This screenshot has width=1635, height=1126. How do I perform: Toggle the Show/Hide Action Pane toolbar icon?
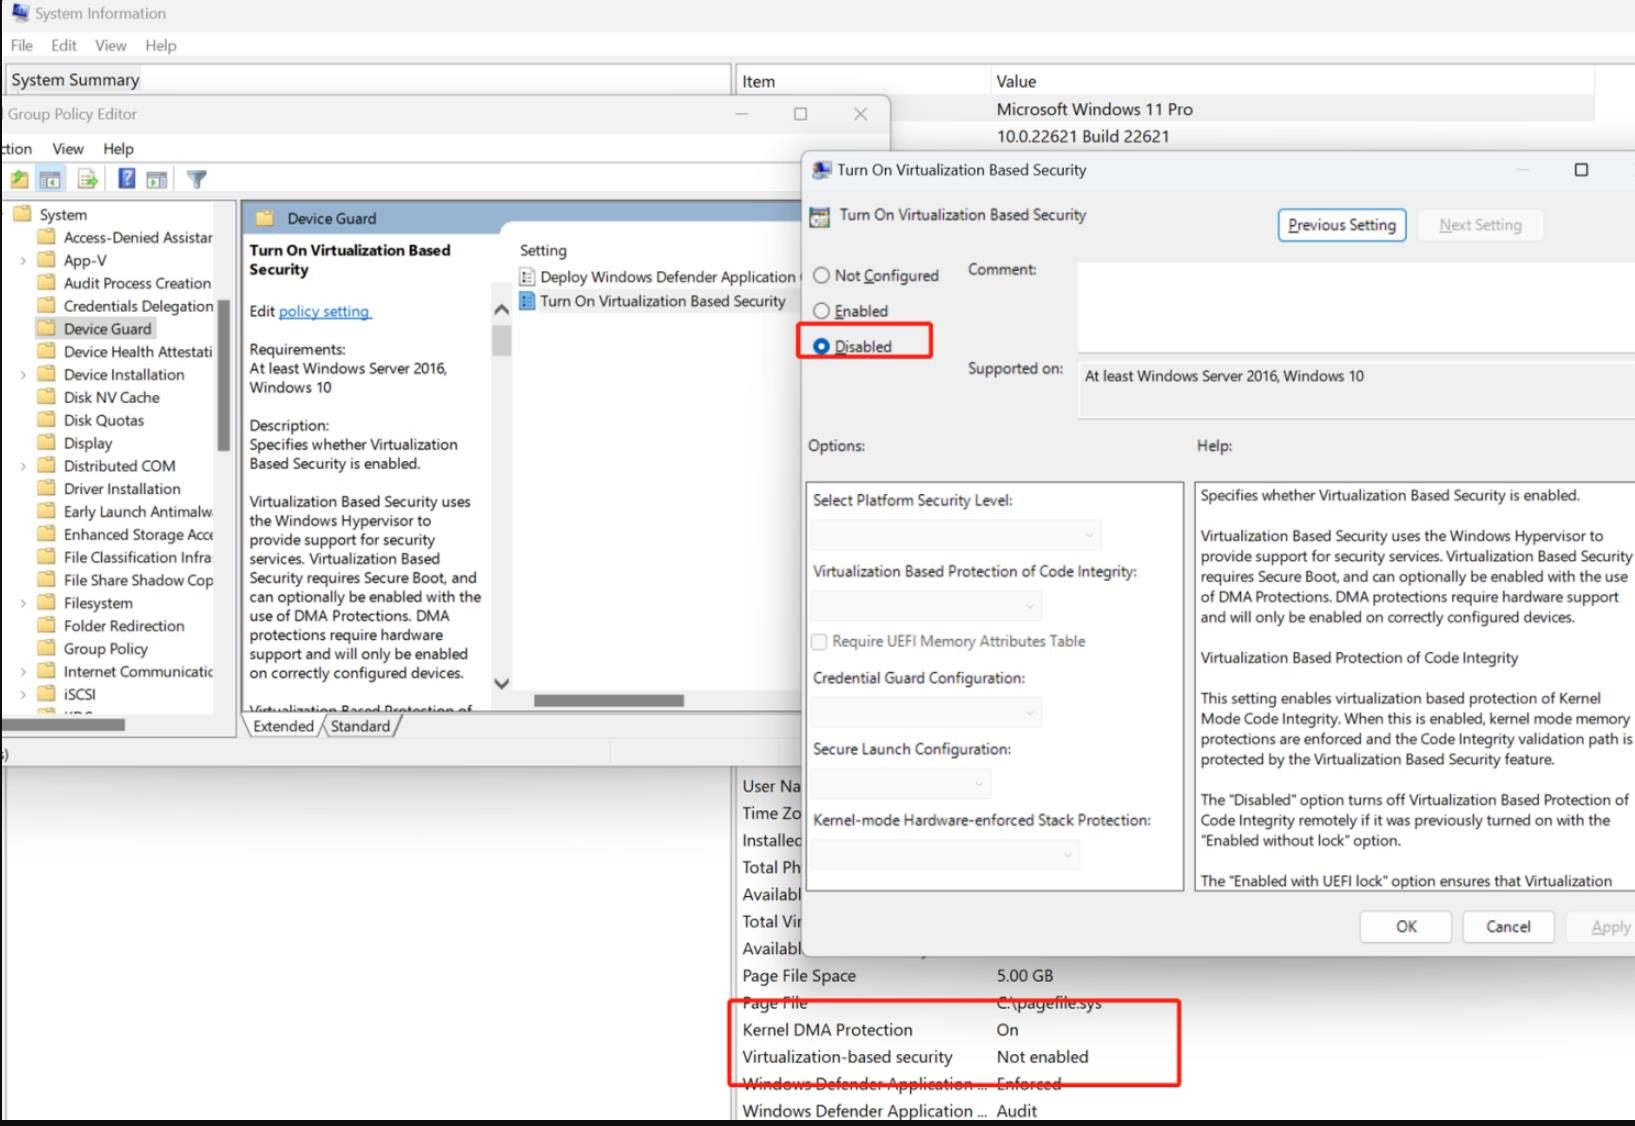157,179
